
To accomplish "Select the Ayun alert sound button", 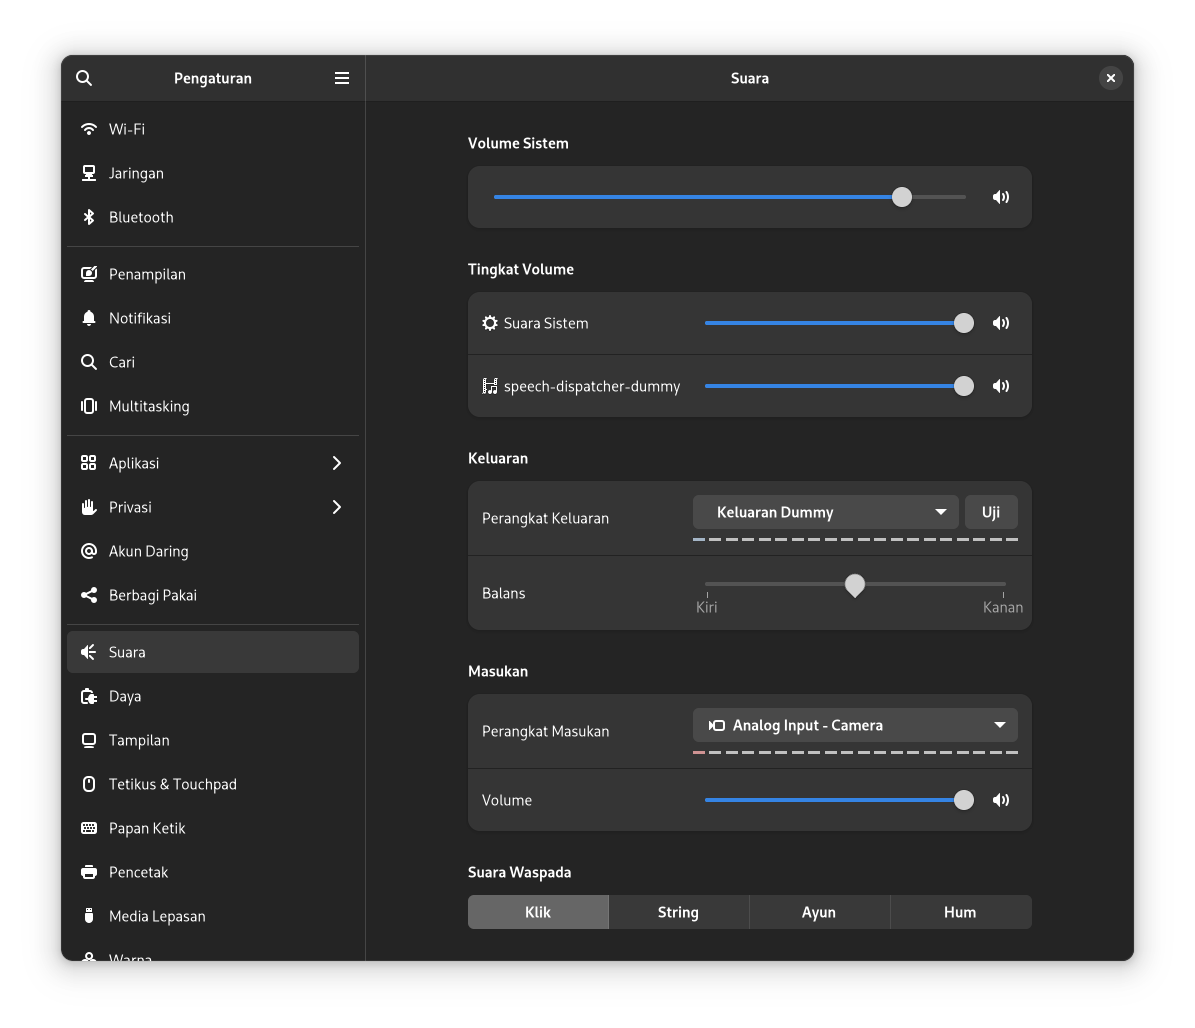I will click(x=819, y=912).
